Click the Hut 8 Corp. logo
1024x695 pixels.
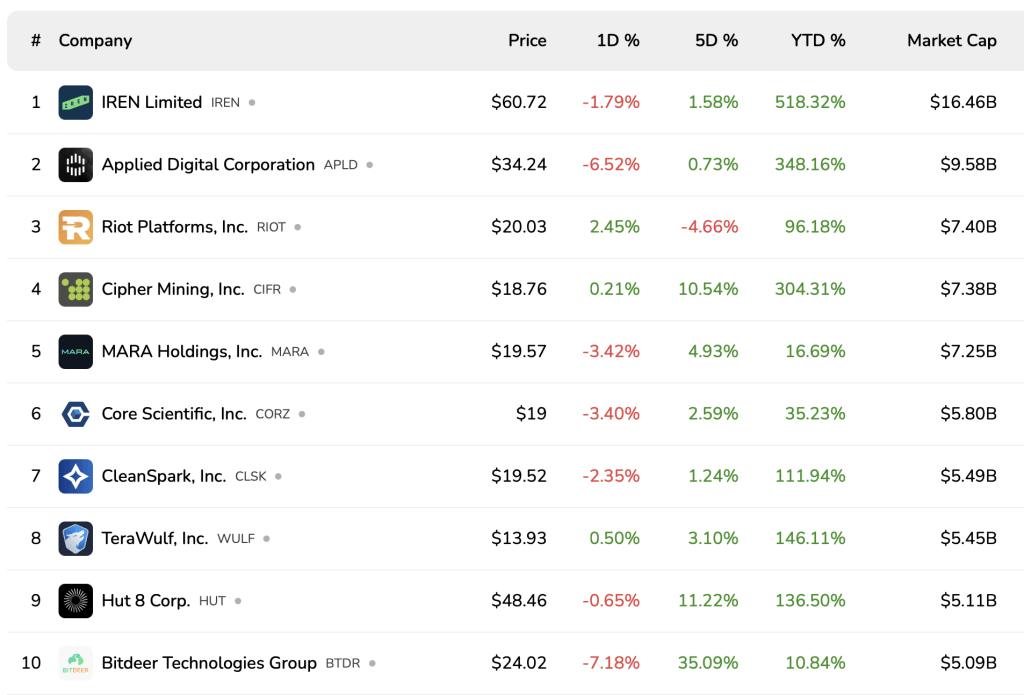coord(76,601)
